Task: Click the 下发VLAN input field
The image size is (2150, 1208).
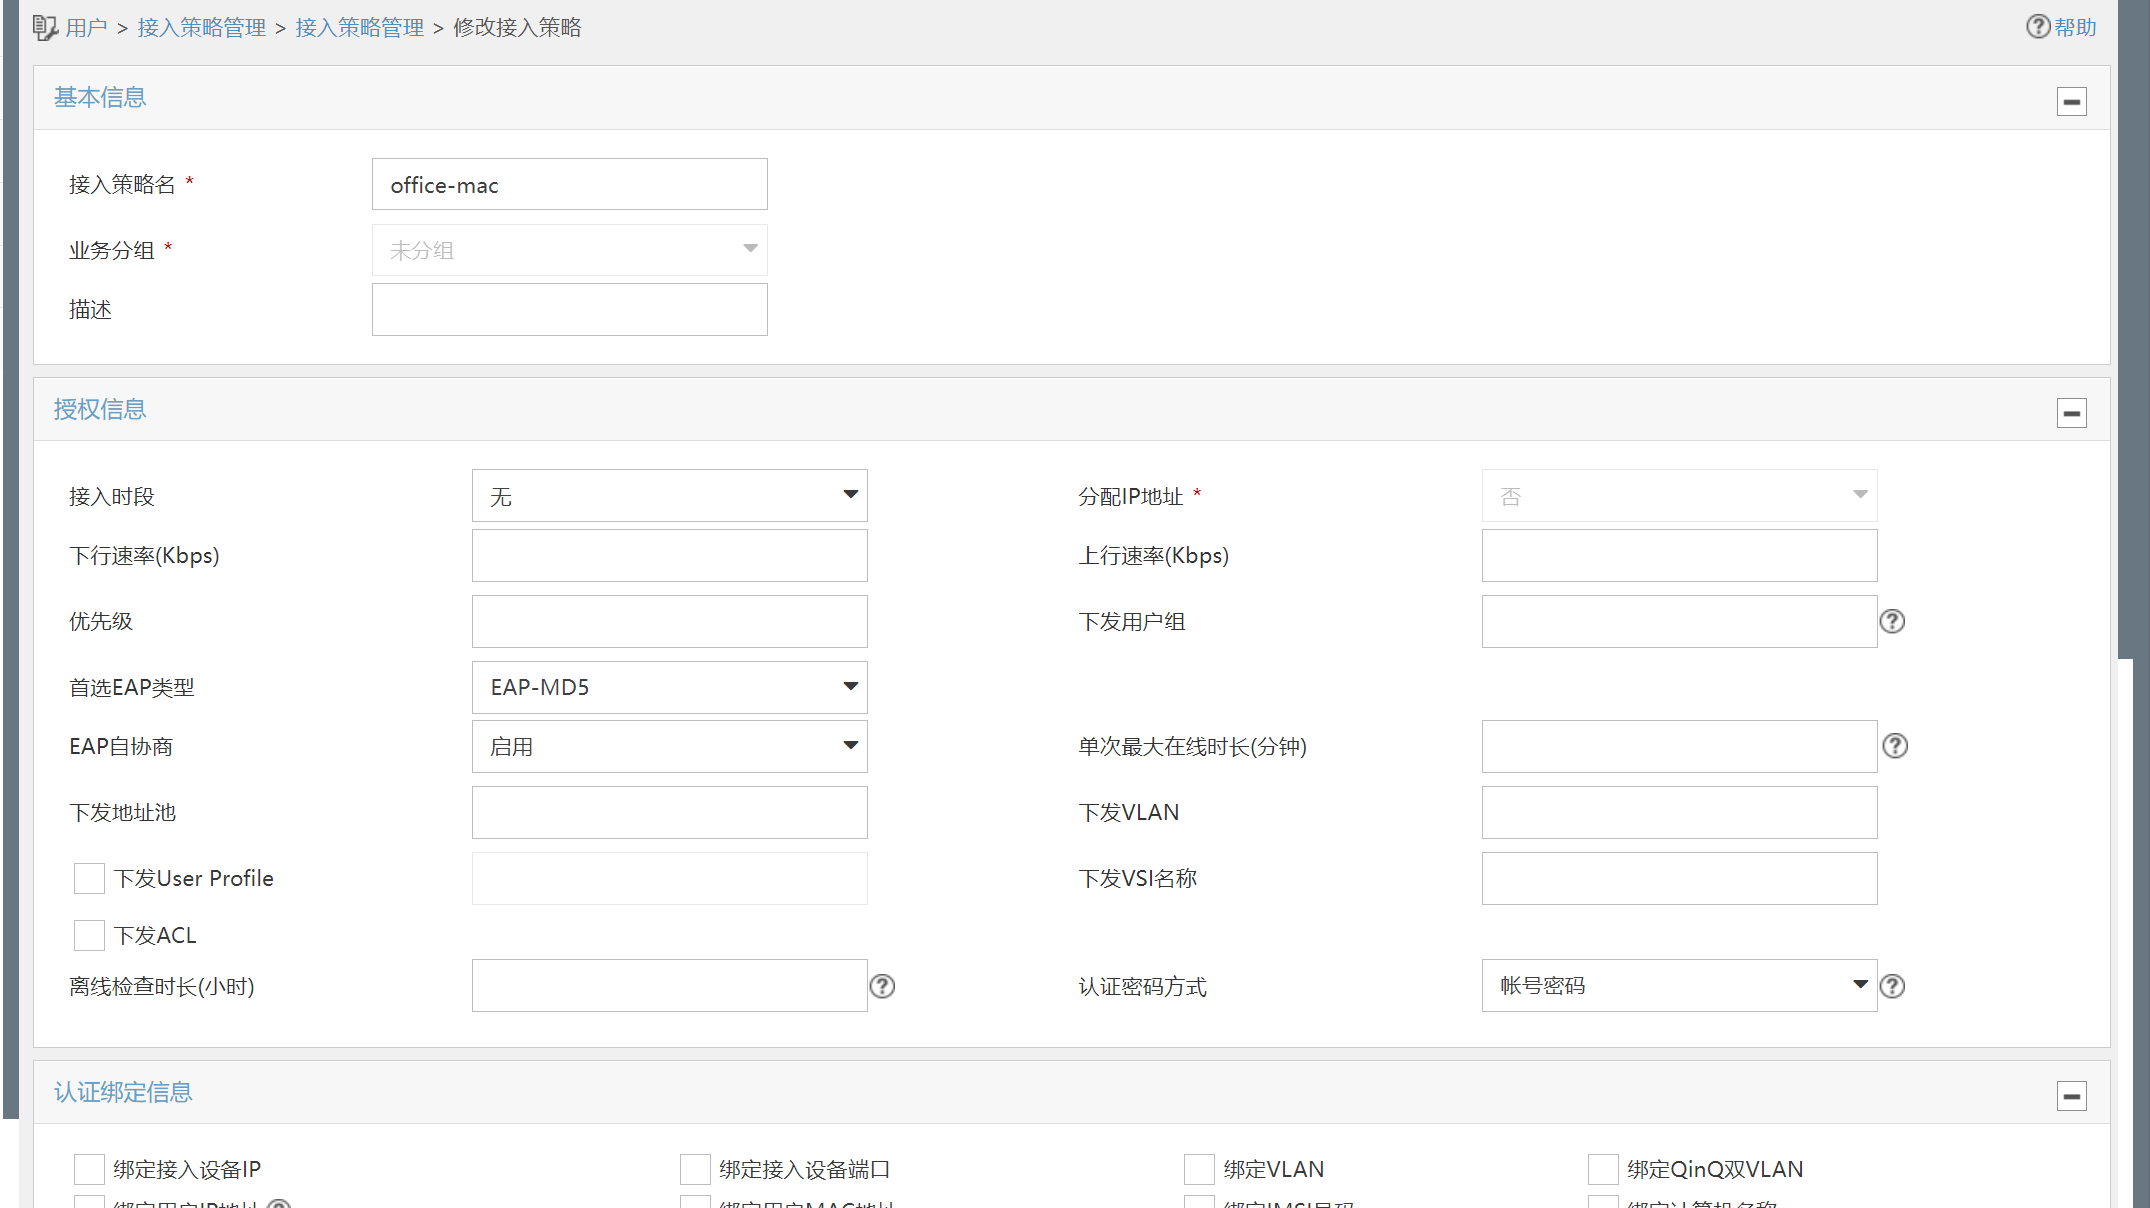Action: [1679, 812]
